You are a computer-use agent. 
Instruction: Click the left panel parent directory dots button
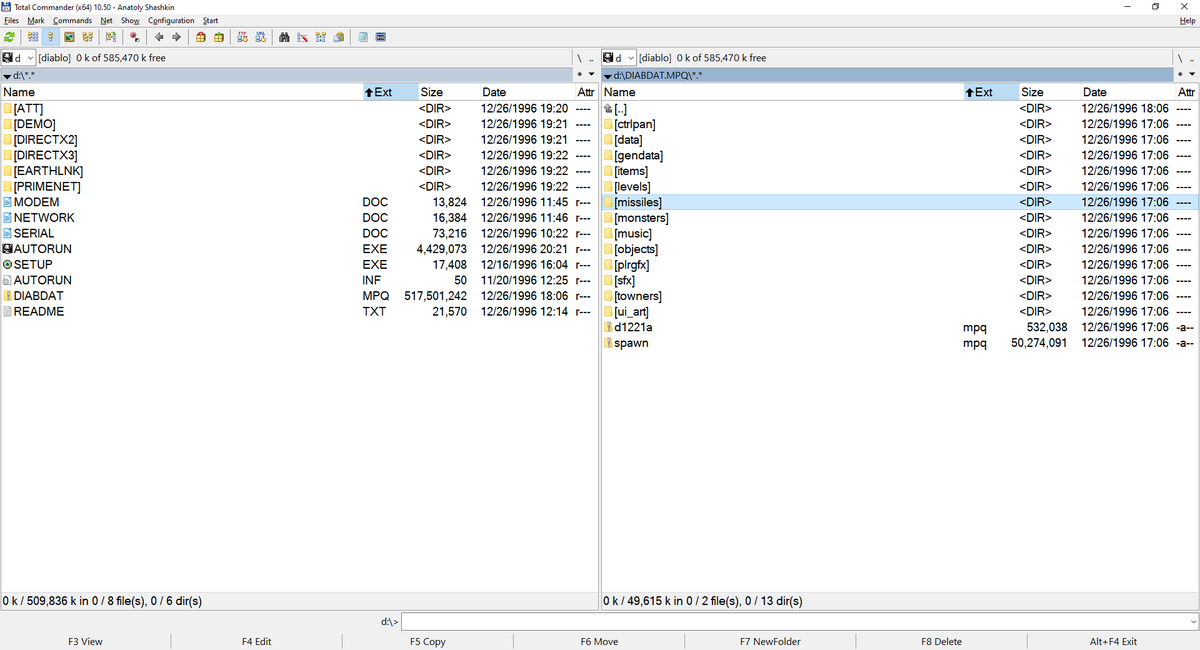click(591, 58)
